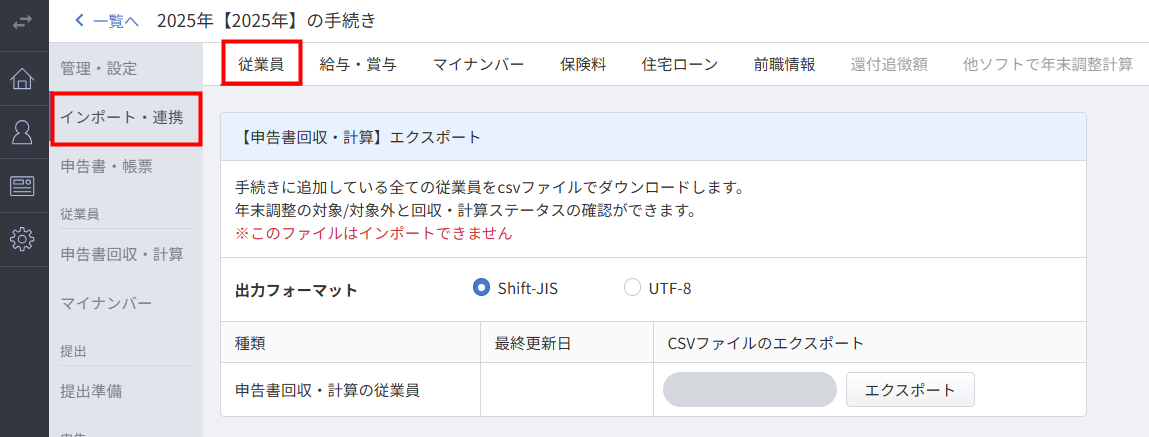1149x437 pixels.
Task: Open 提出準備 in the side menu
Action: click(x=91, y=391)
